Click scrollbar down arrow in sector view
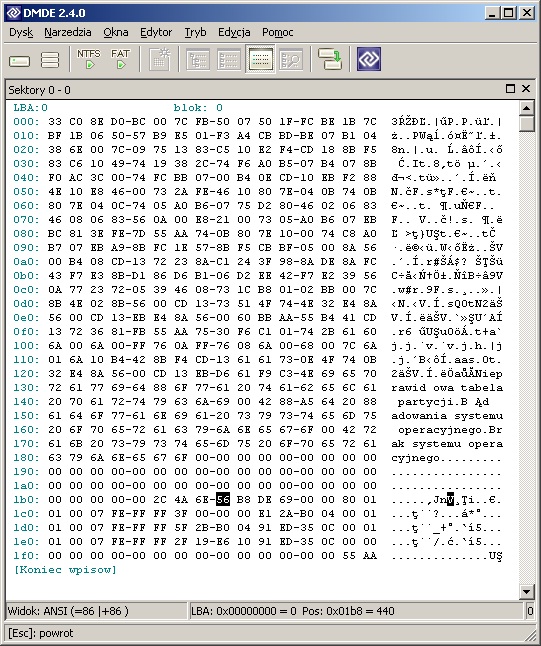This screenshot has width=541, height=646. (527, 592)
